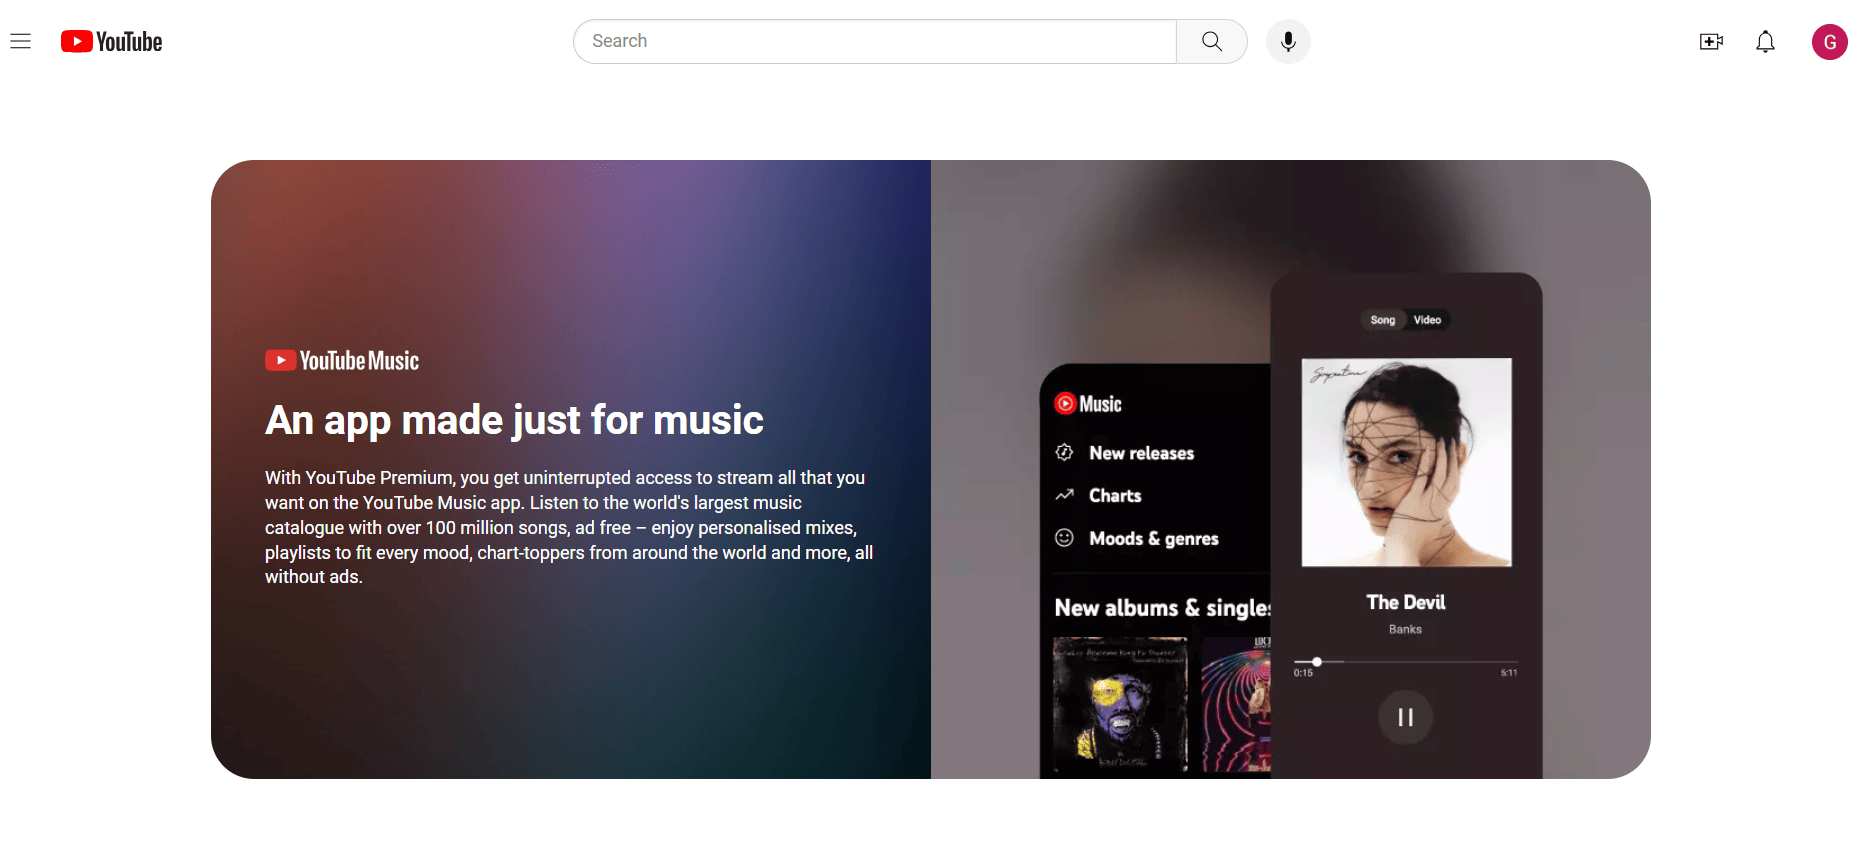The image size is (1864, 850).
Task: Open account menu via G avatar
Action: click(x=1829, y=41)
